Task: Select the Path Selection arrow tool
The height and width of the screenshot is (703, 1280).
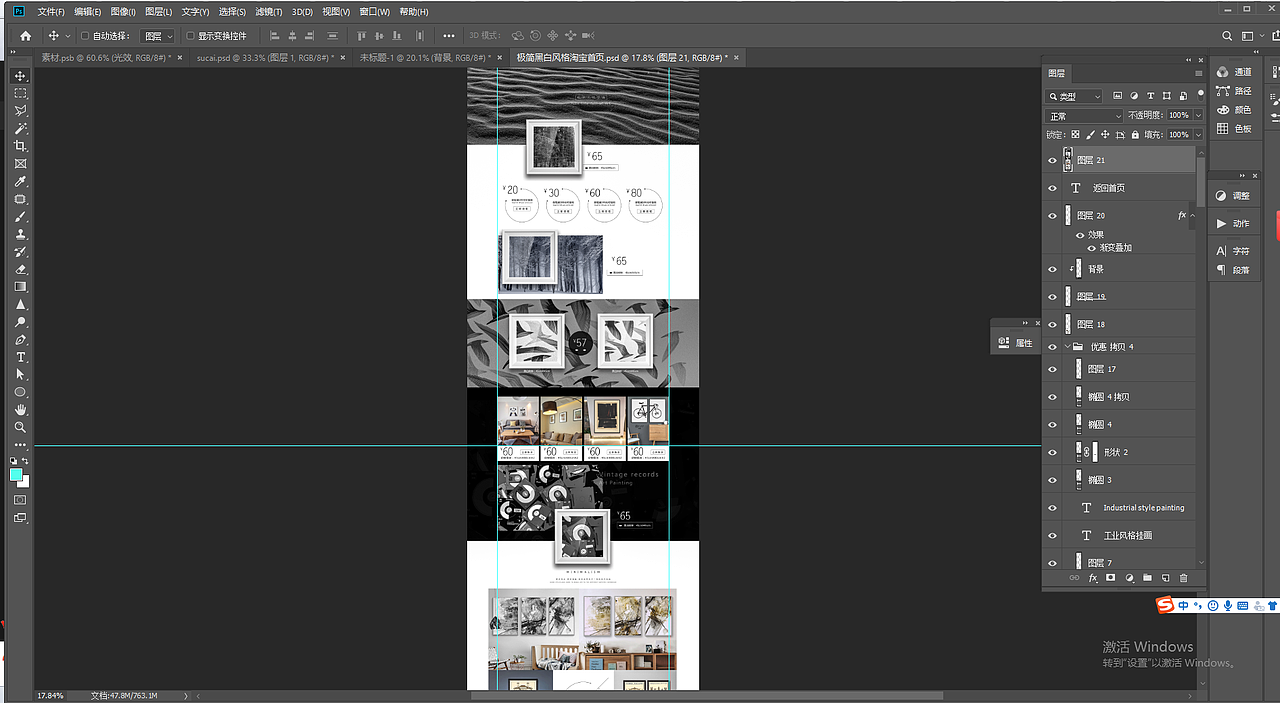Action: 20,375
